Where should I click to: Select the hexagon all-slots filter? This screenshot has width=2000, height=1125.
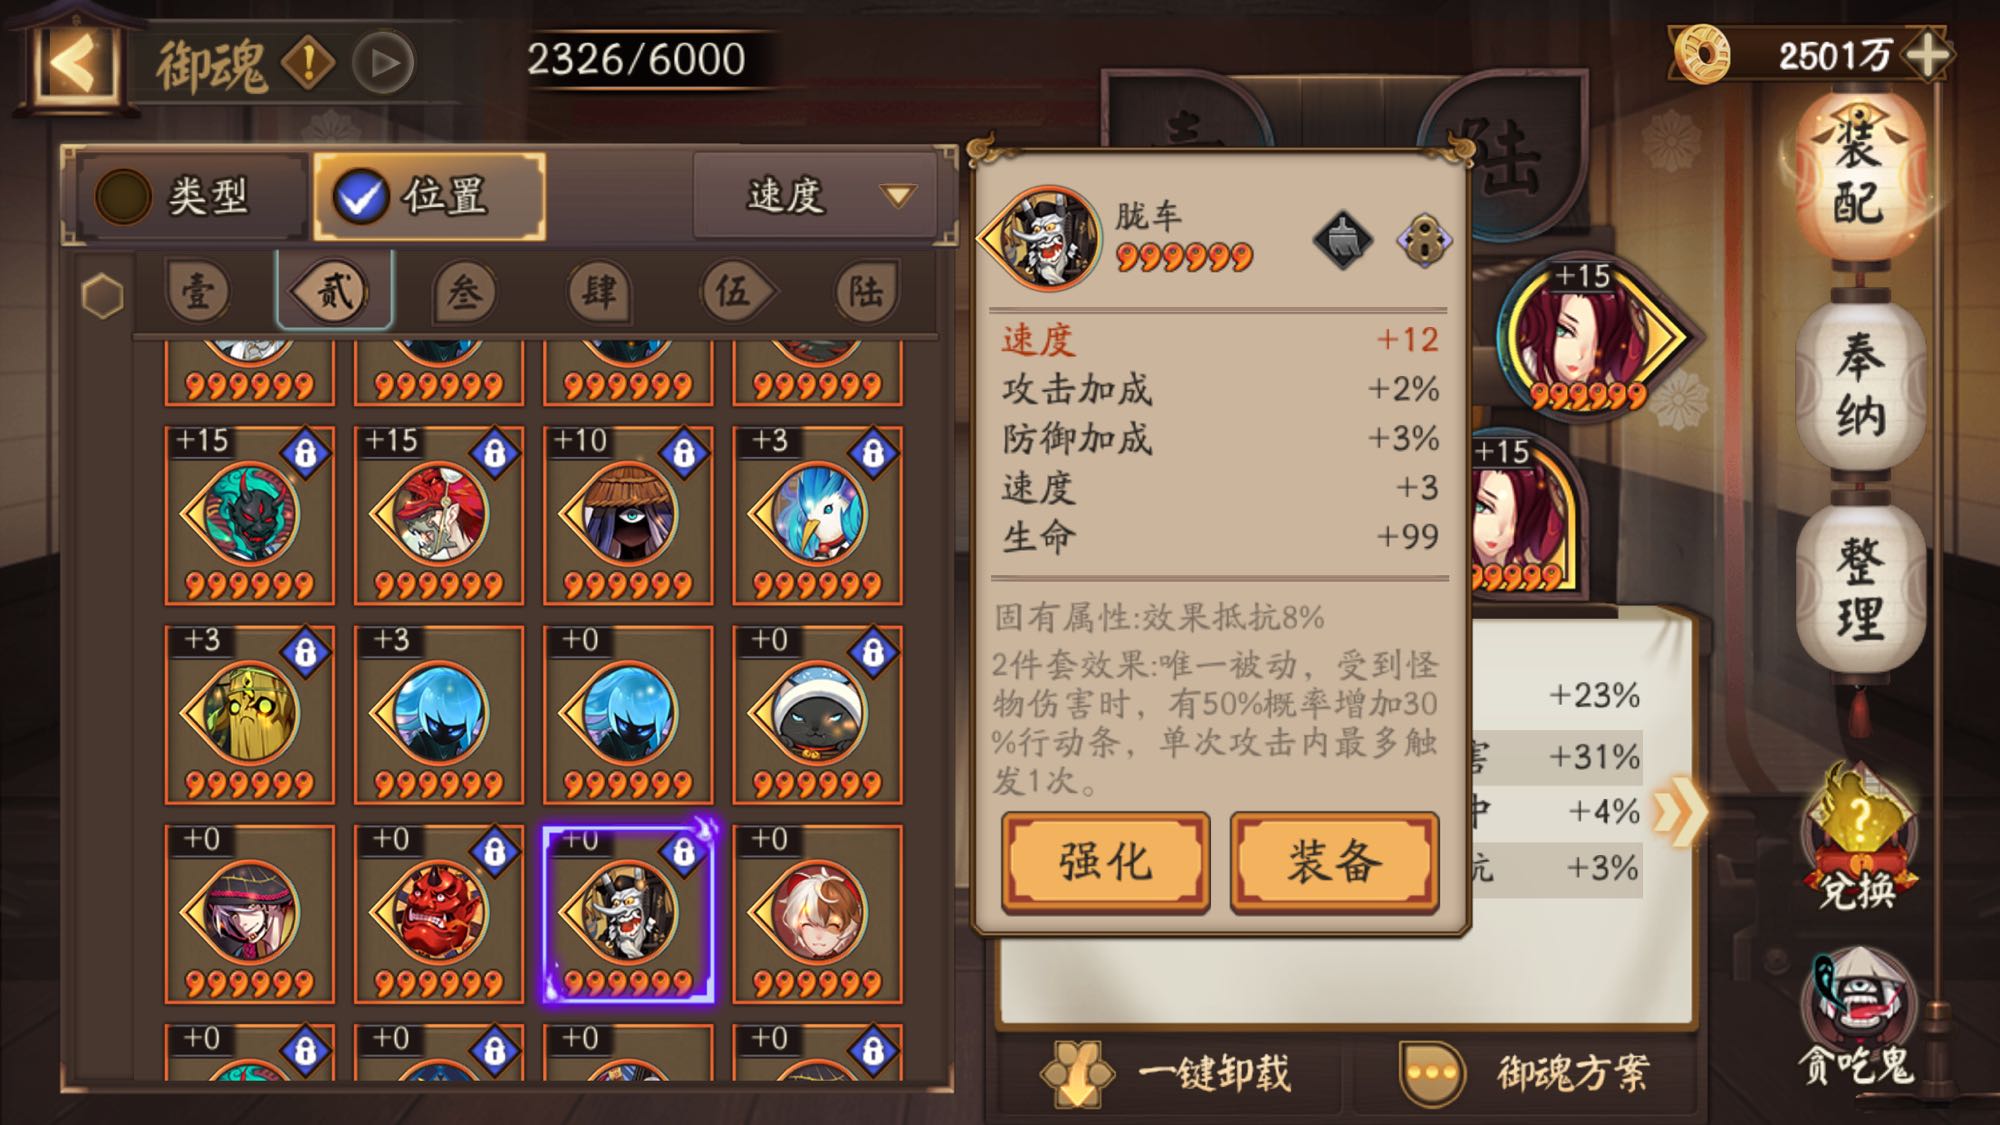[x=102, y=296]
